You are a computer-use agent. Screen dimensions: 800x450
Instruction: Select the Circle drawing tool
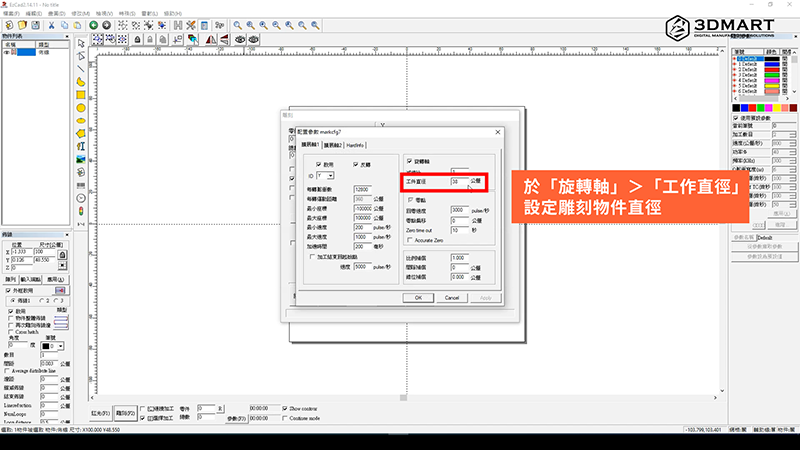click(x=81, y=108)
